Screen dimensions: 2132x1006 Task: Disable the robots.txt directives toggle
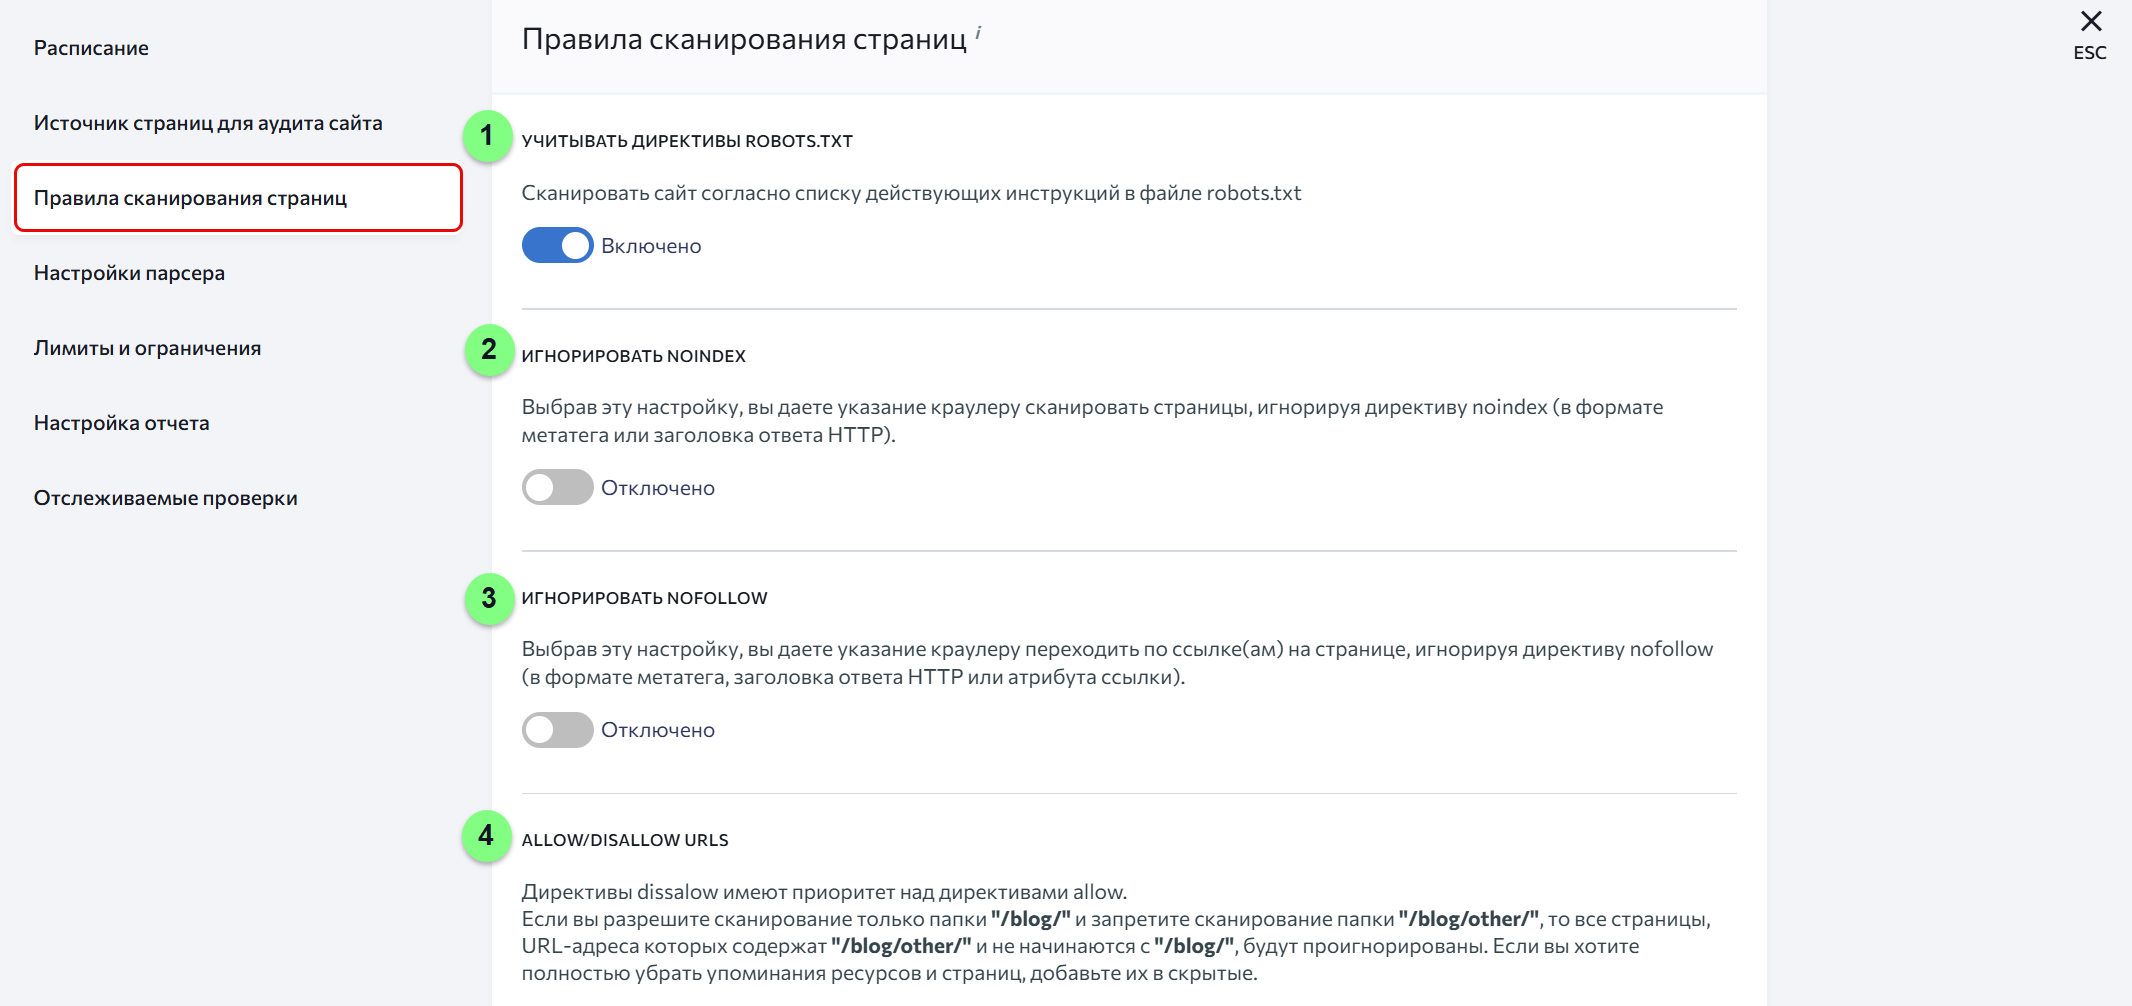point(557,245)
